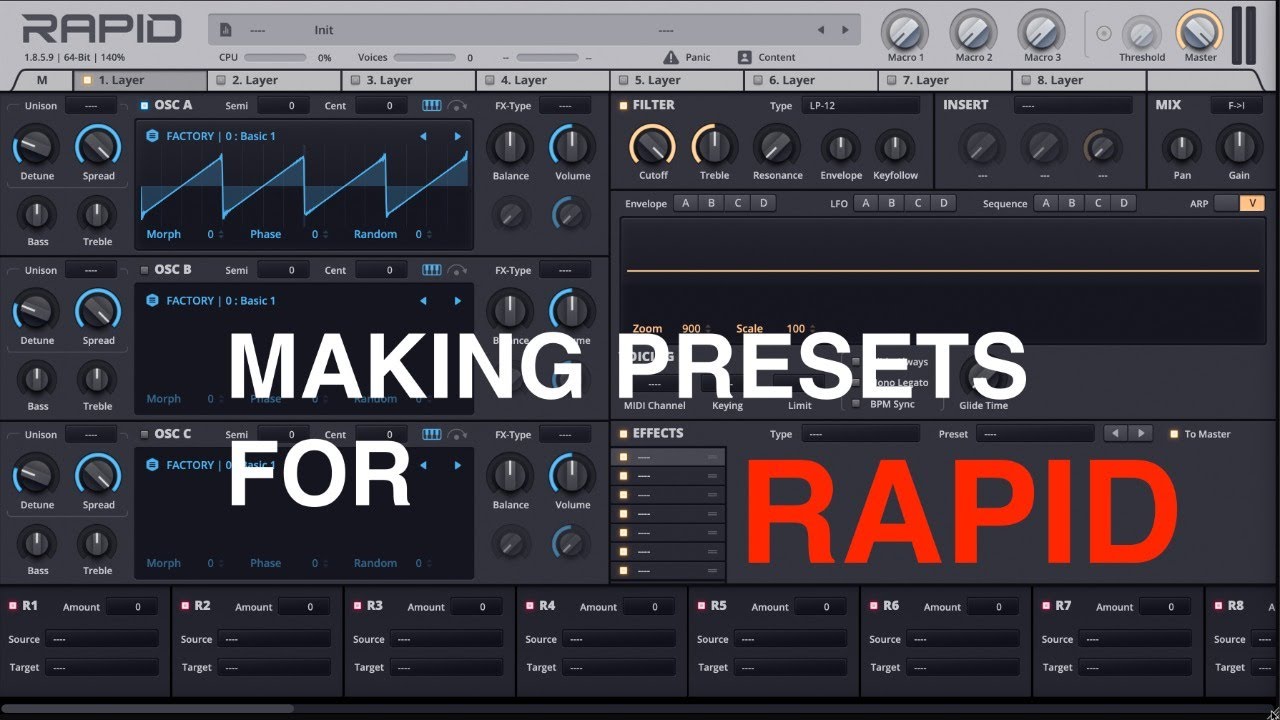Click the master output level meter
This screenshot has width=1280, height=720.
(1243, 36)
